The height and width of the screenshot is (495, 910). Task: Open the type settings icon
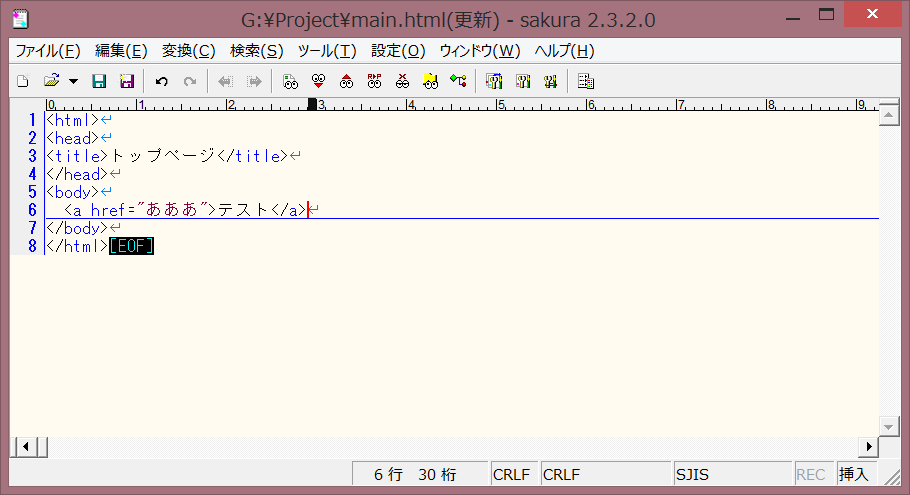(x=523, y=81)
